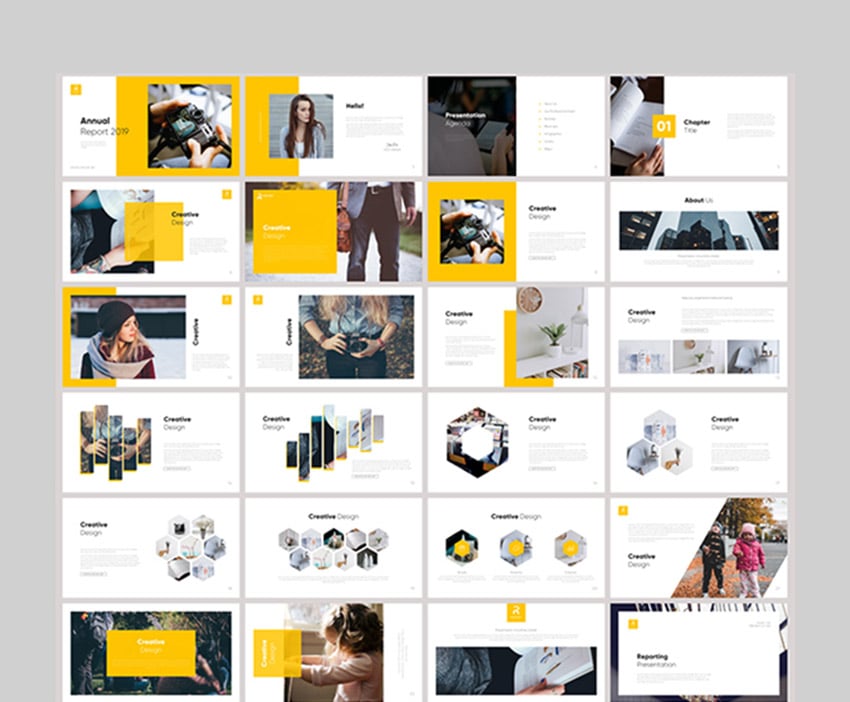
Task: Click the yellow logo on Annual Report slide
Action: pos(76,90)
